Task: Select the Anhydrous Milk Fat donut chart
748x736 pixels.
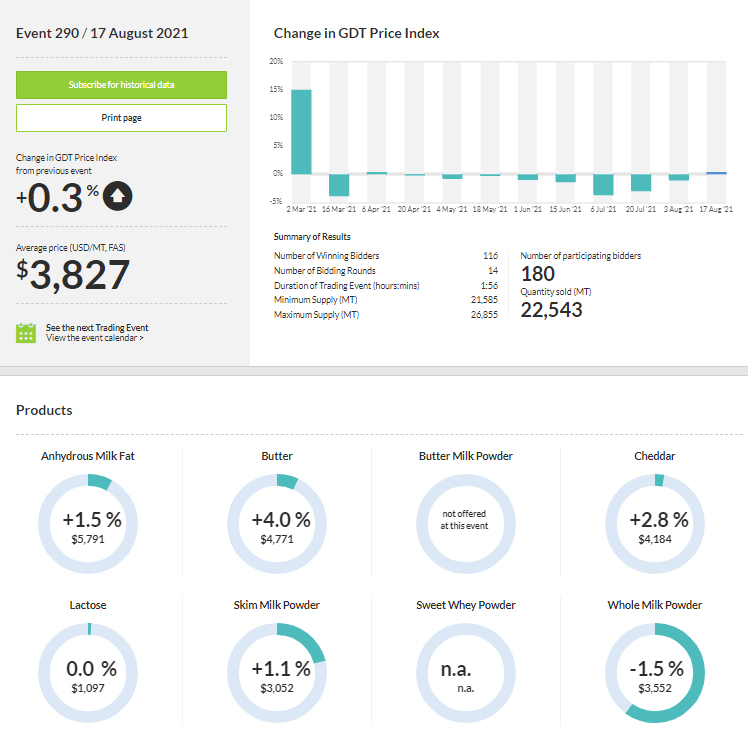Action: pos(88,524)
